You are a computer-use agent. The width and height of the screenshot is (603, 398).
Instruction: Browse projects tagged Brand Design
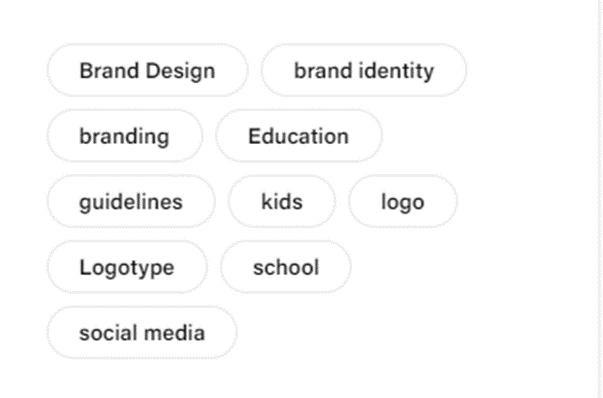[x=147, y=70]
